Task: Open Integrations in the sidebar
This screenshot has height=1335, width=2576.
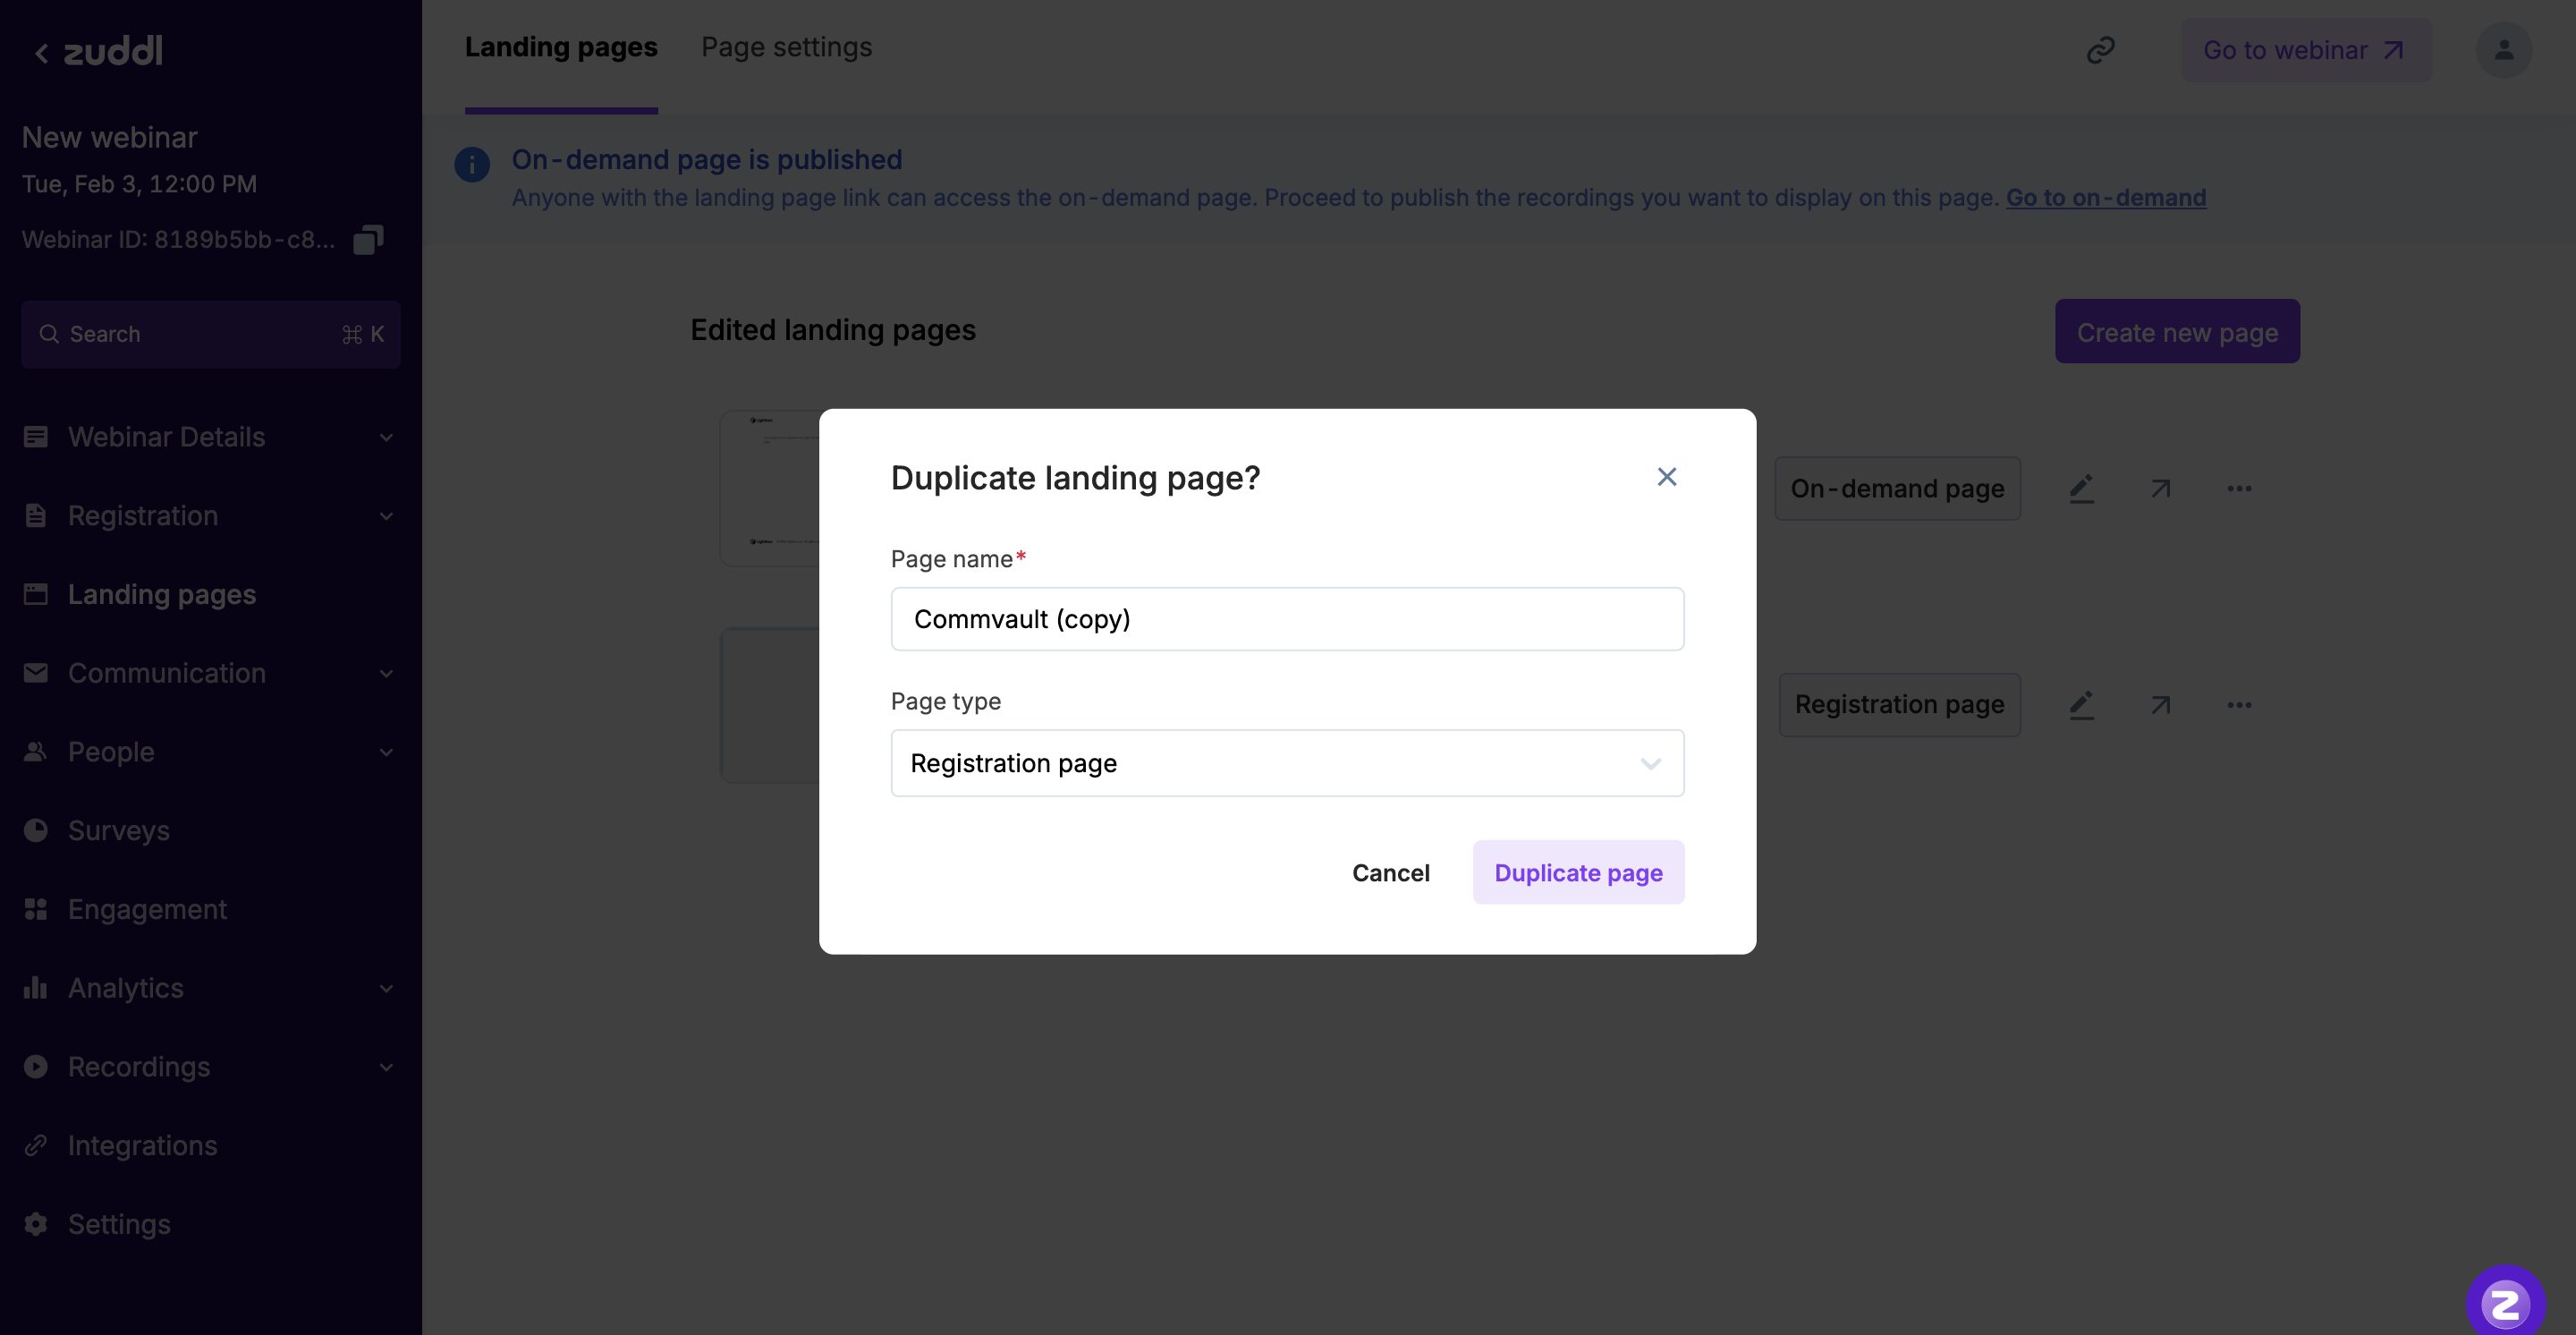Action: [142, 1146]
